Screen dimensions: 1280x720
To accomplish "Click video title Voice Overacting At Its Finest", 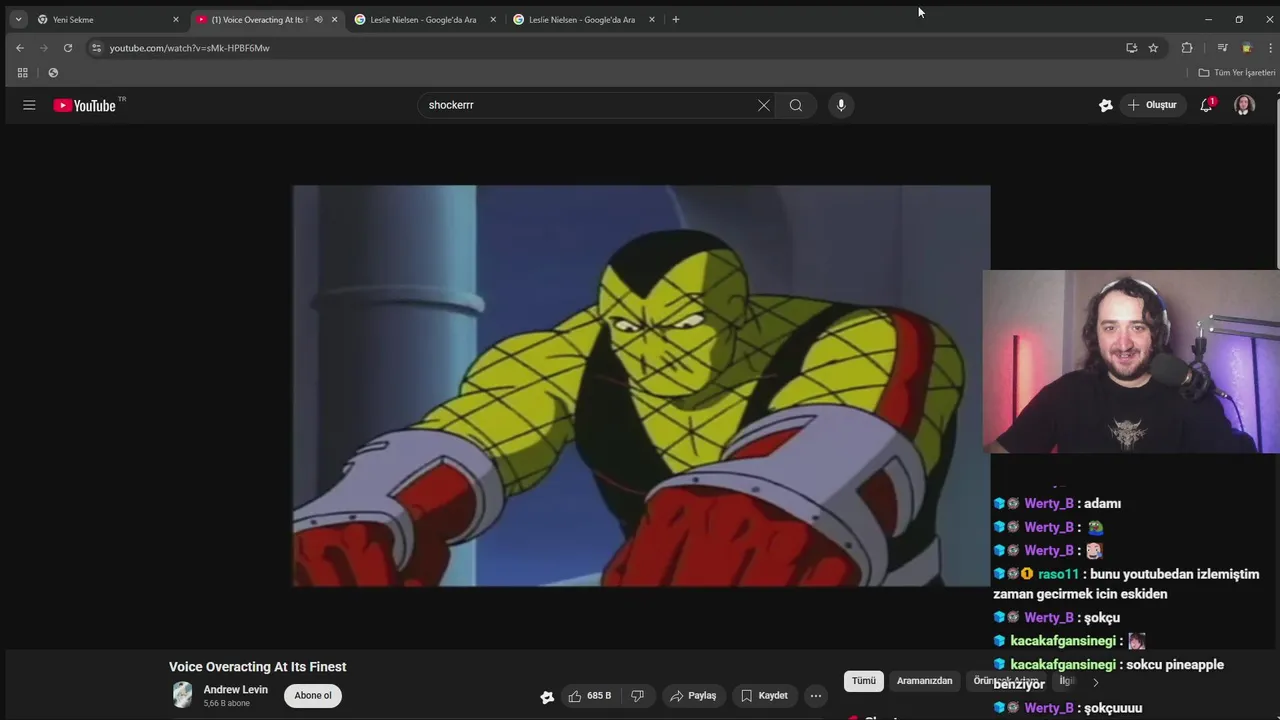I will [x=258, y=667].
